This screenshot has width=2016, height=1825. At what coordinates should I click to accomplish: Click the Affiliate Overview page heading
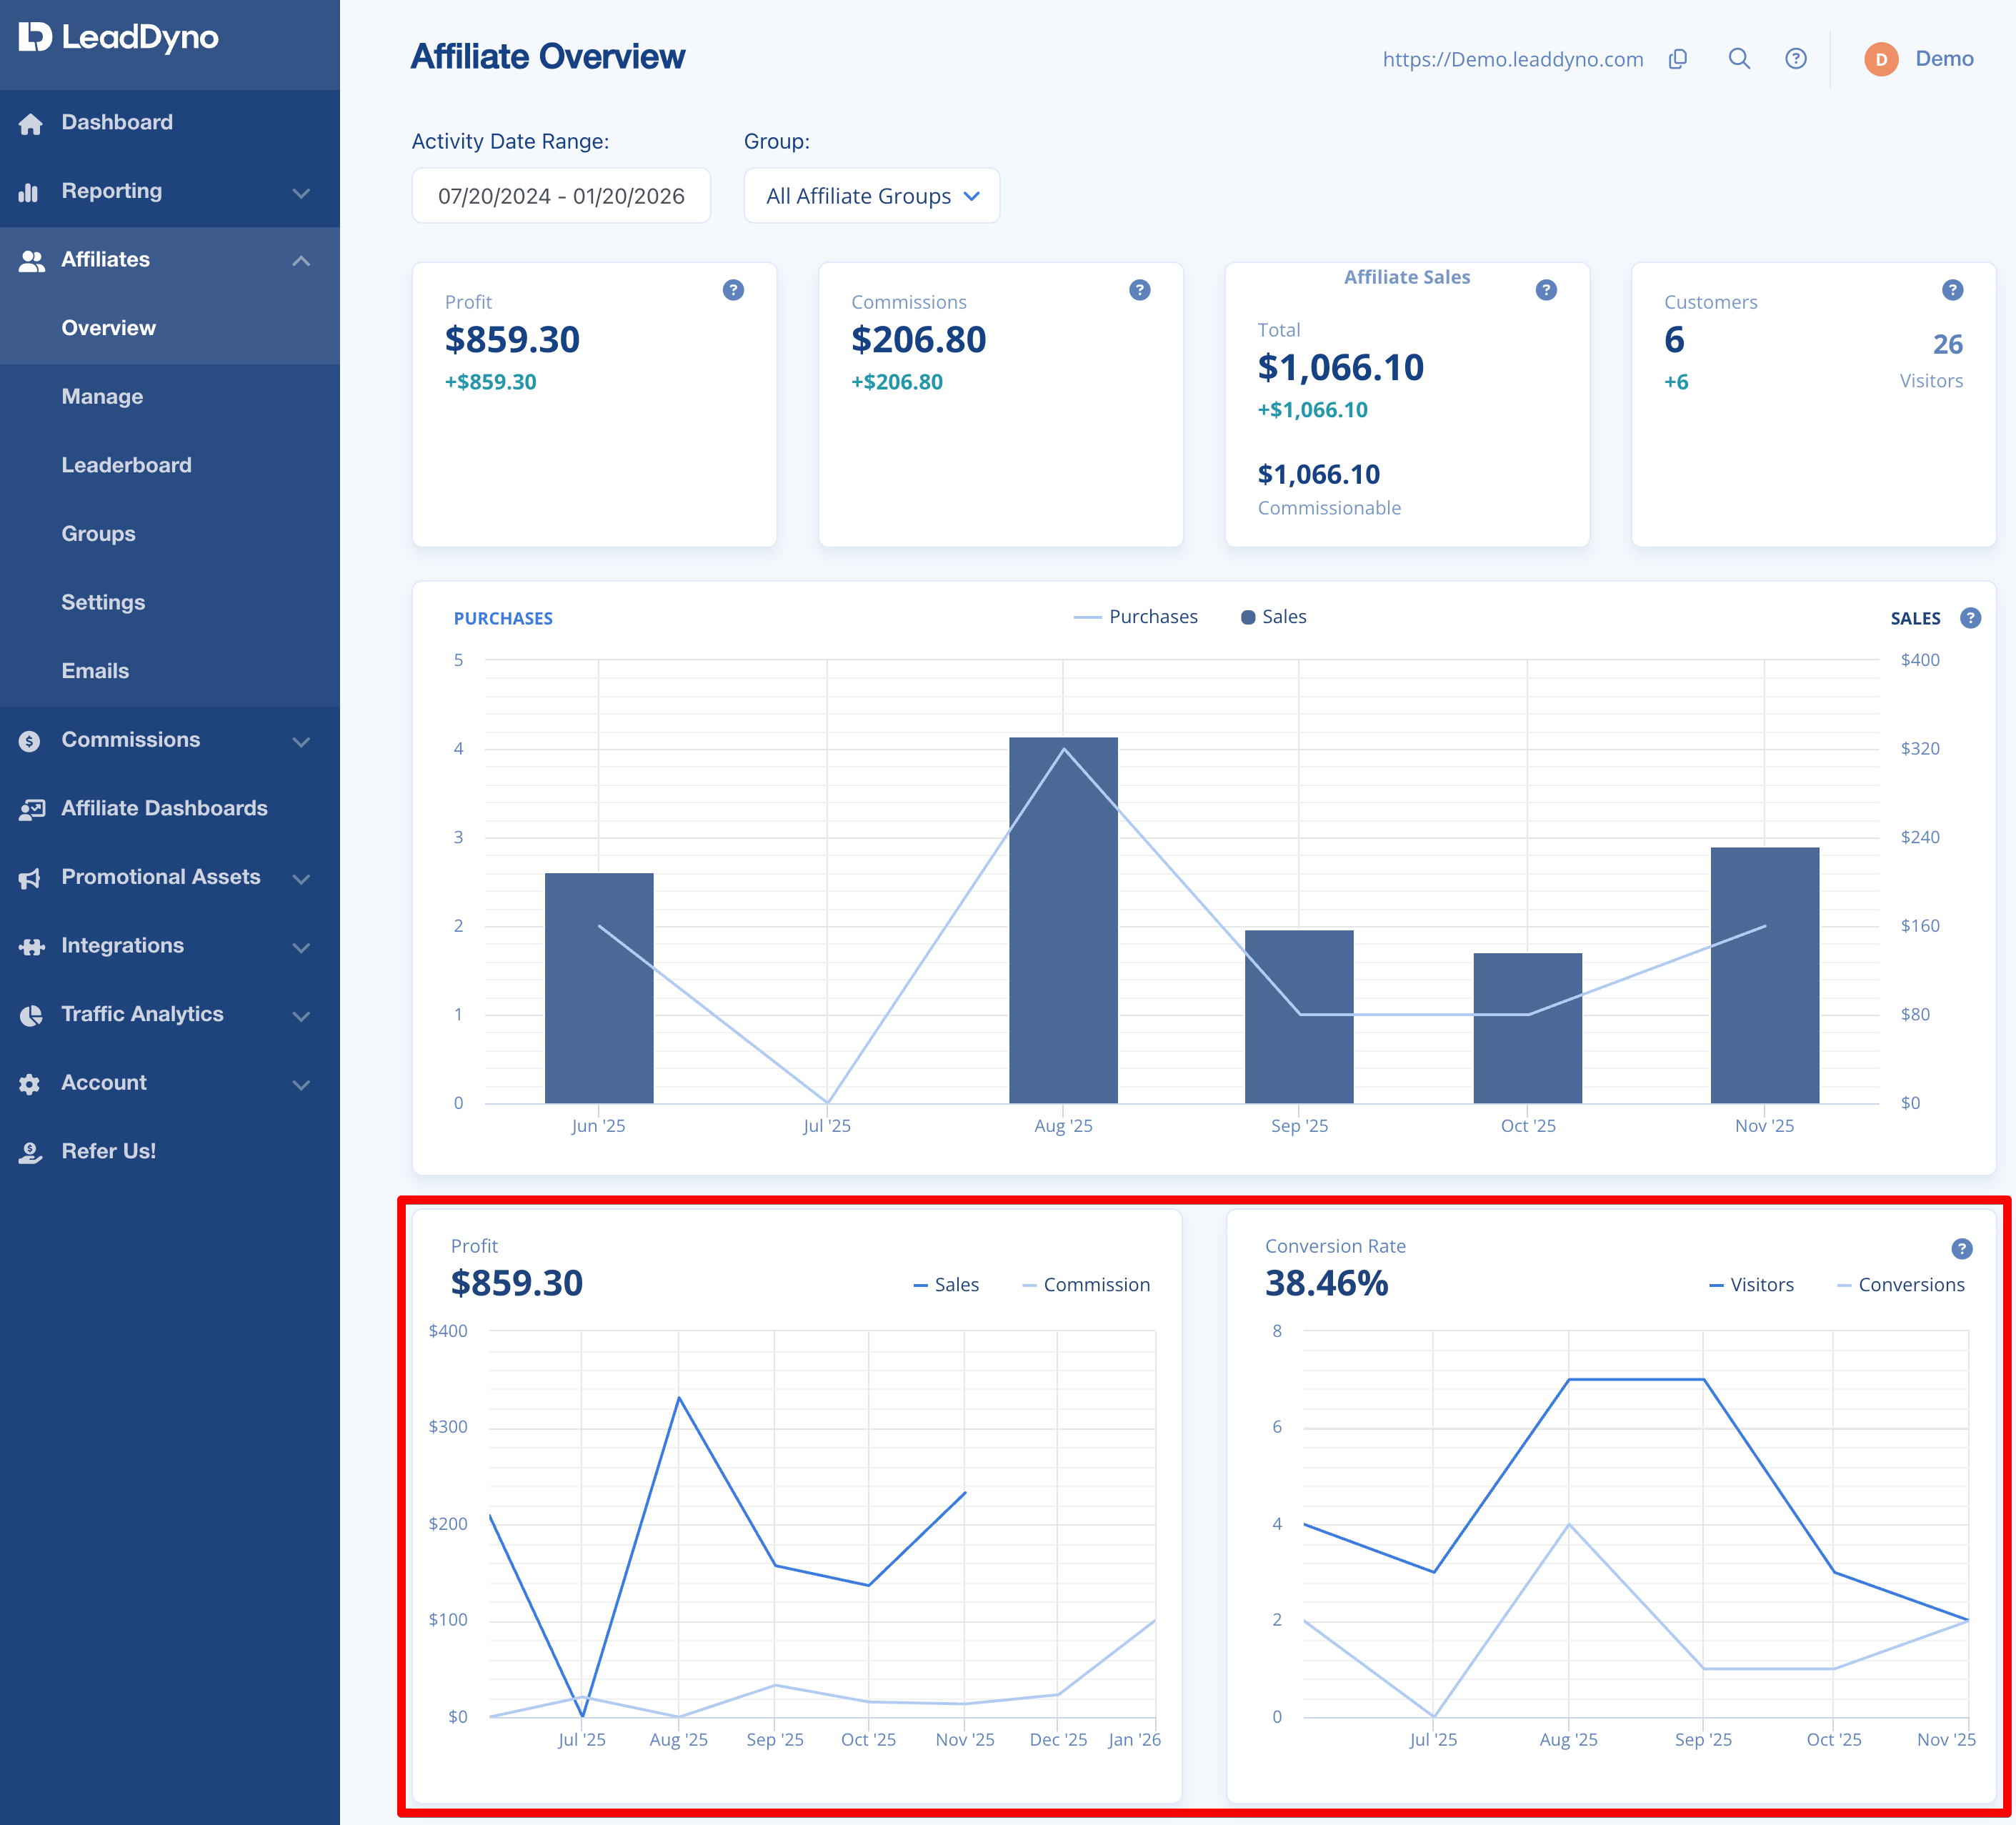point(548,57)
